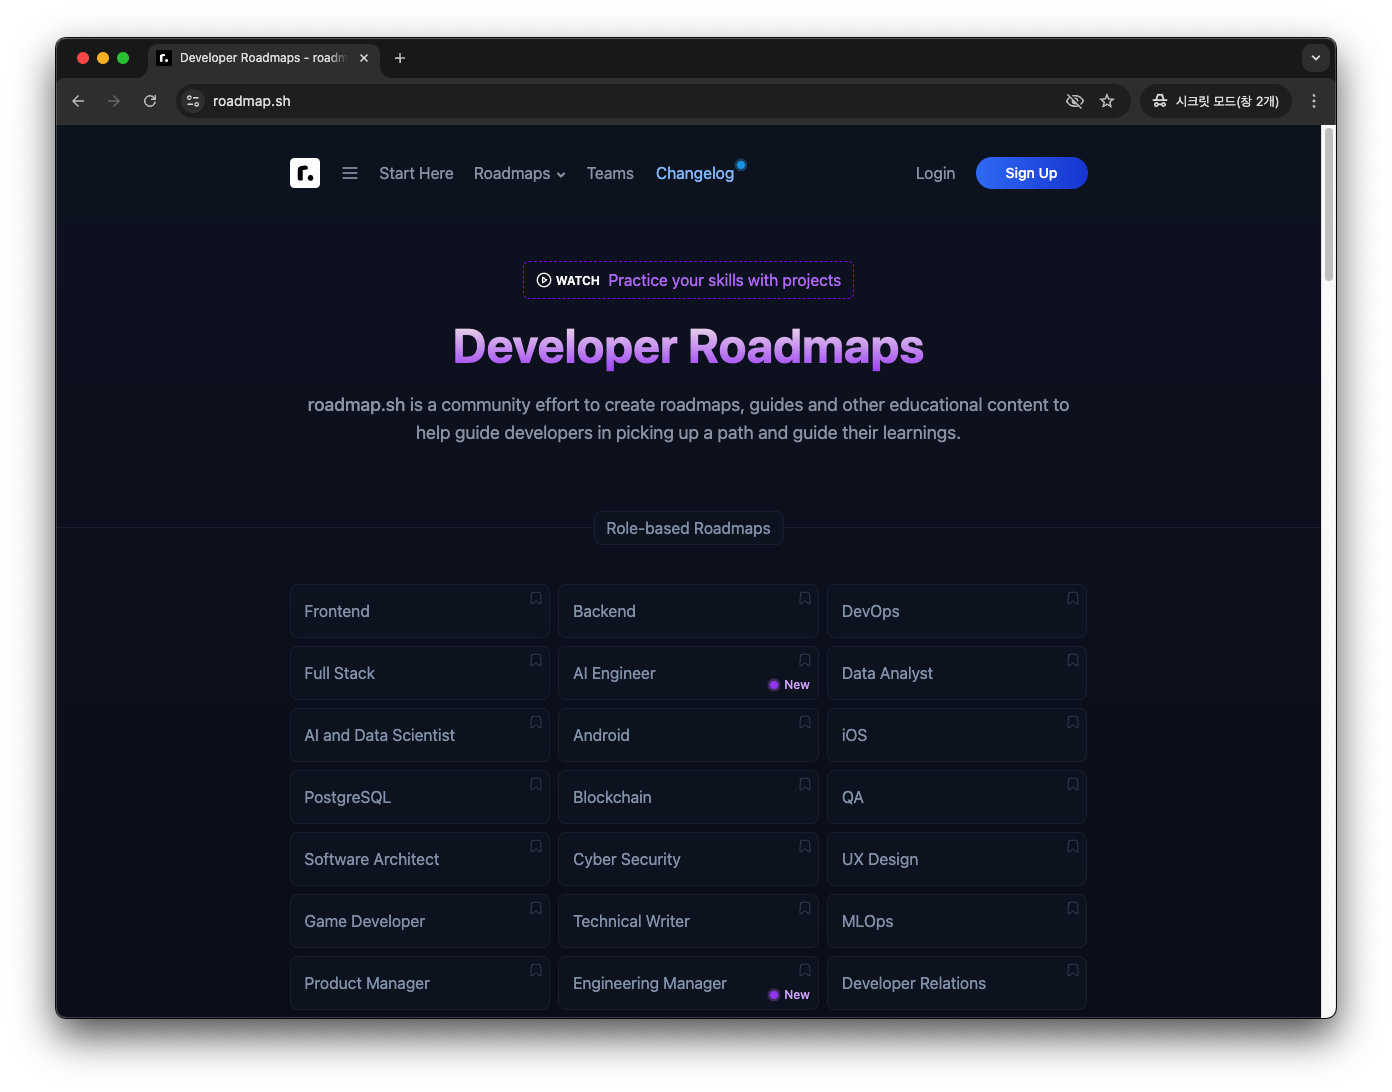Toggle bookmark on Technical Writer roadmap

pos(805,908)
